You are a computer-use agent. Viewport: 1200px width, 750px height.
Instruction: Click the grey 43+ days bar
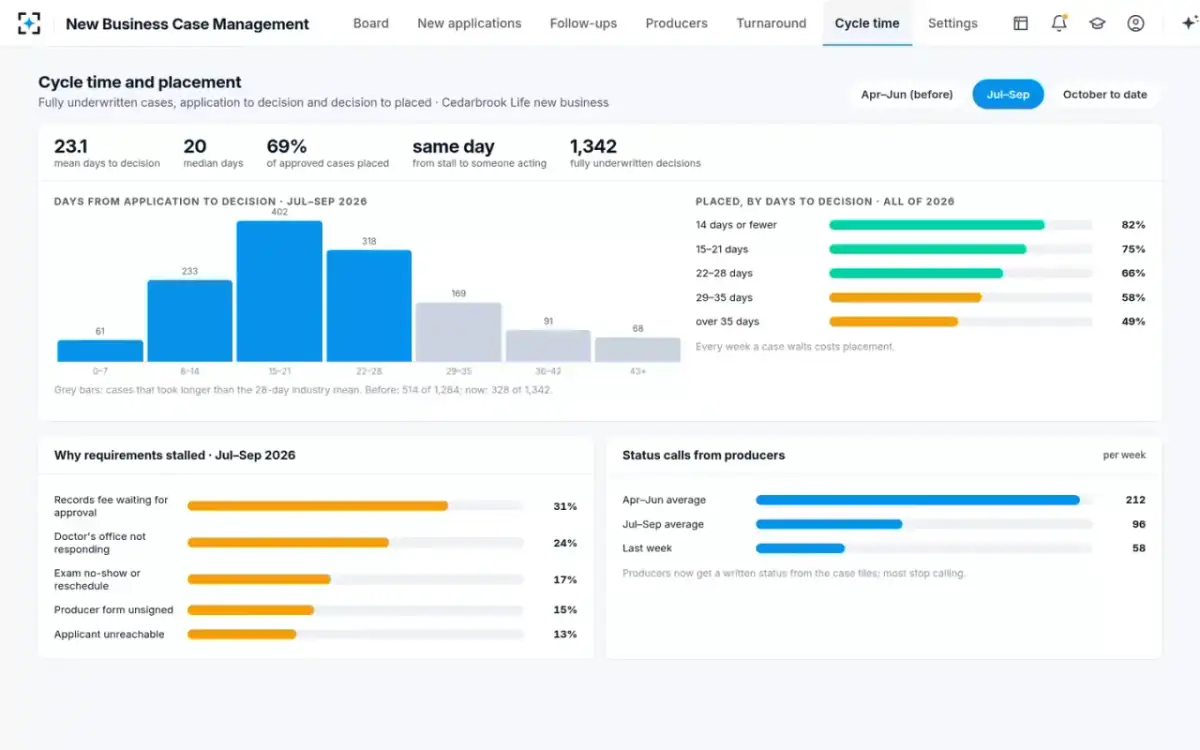pyautogui.click(x=638, y=350)
